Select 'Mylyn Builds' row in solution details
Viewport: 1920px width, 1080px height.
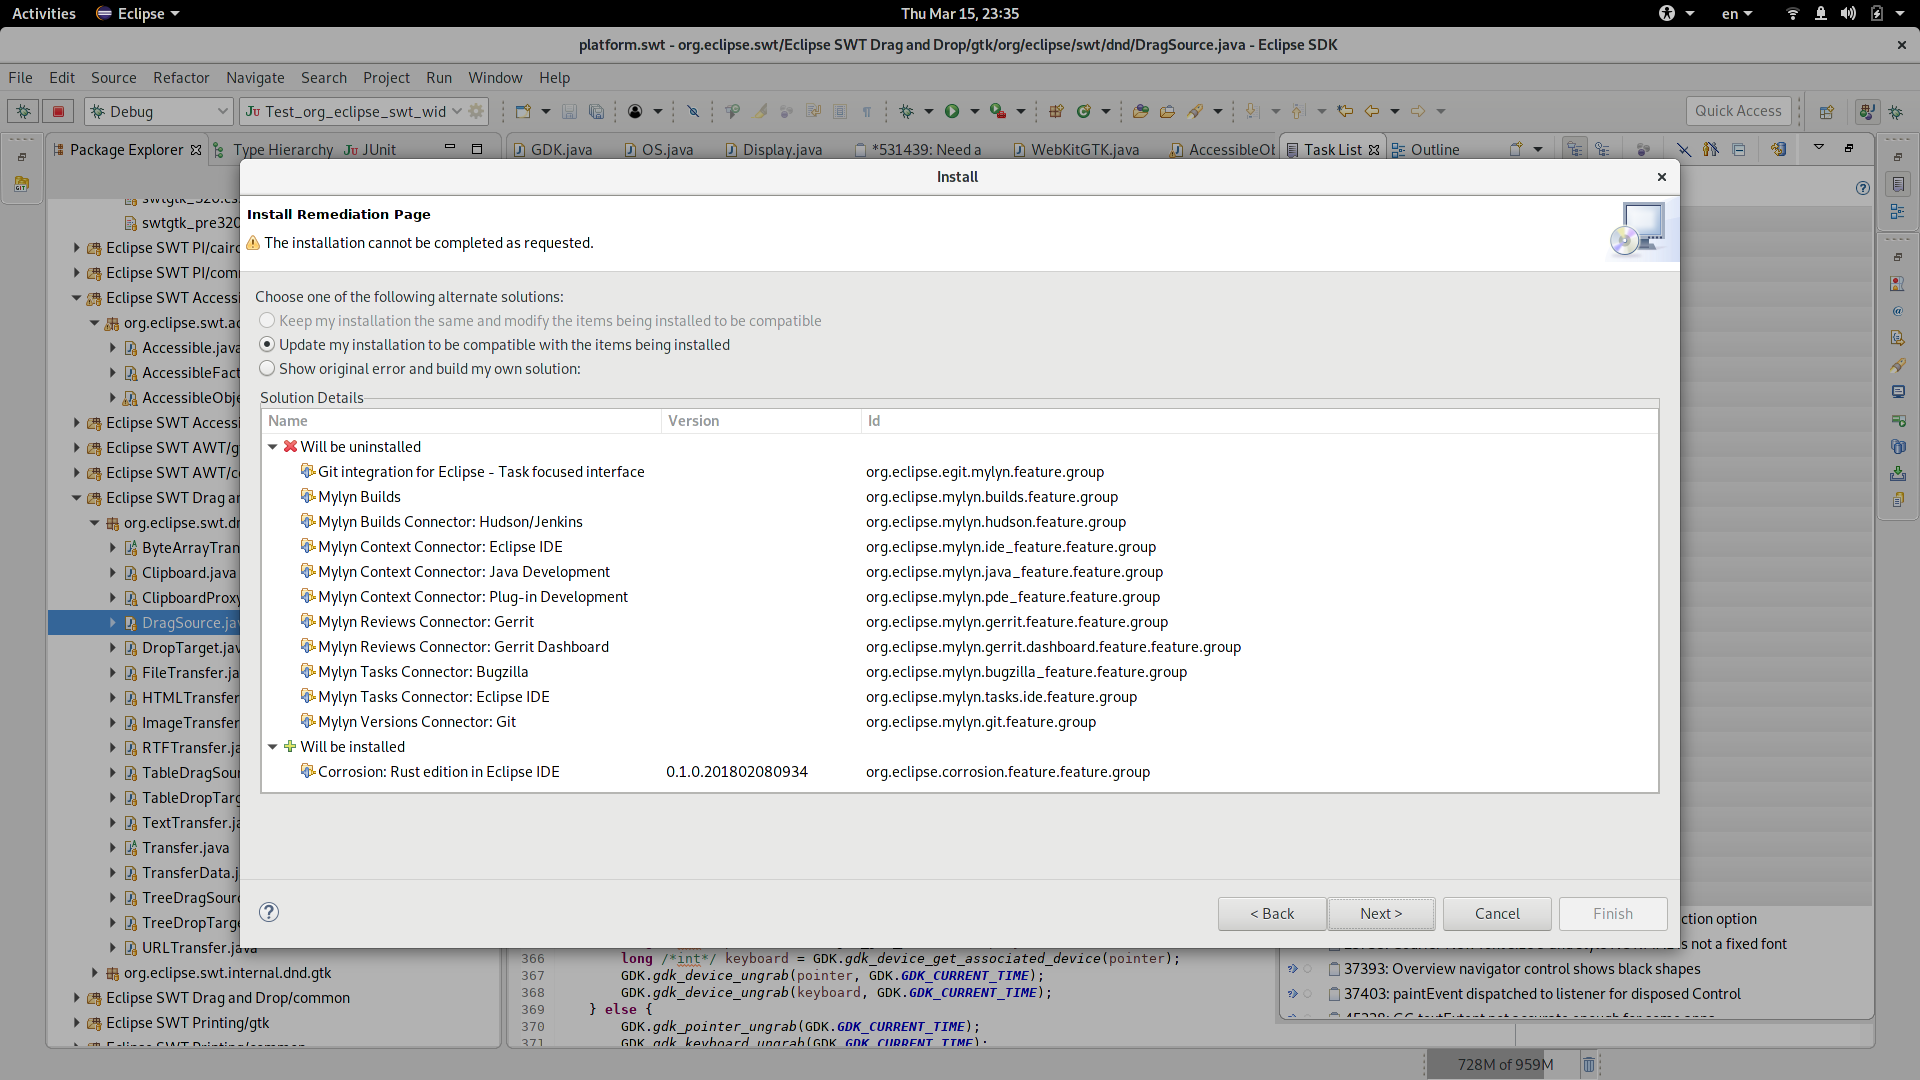tap(958, 497)
